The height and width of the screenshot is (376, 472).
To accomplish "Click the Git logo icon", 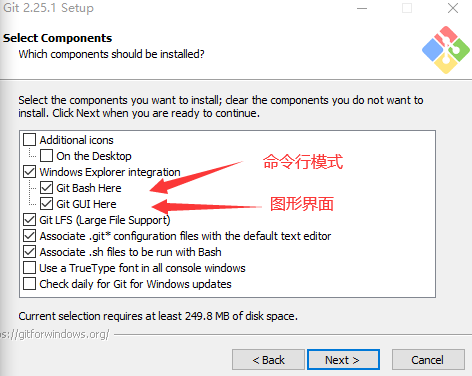I will 446,50.
